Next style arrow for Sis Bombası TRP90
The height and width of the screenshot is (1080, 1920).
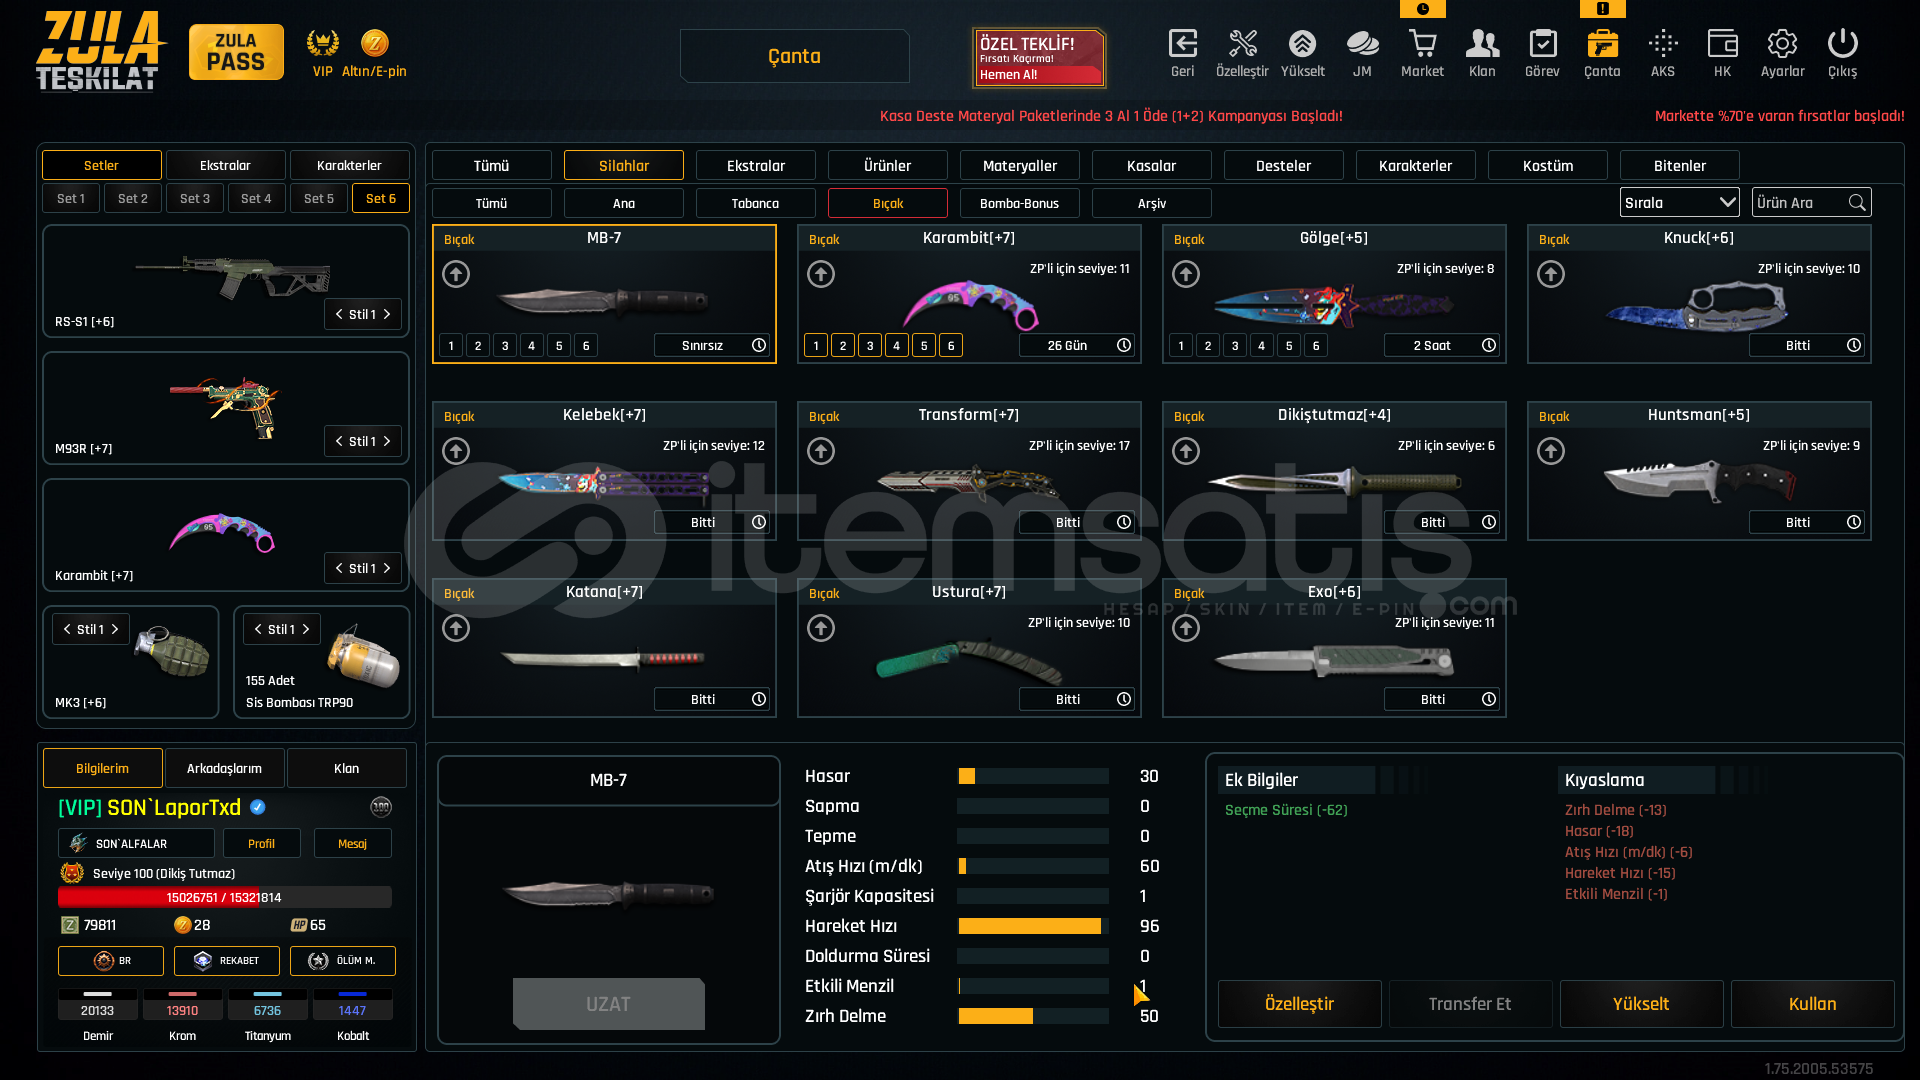306,629
